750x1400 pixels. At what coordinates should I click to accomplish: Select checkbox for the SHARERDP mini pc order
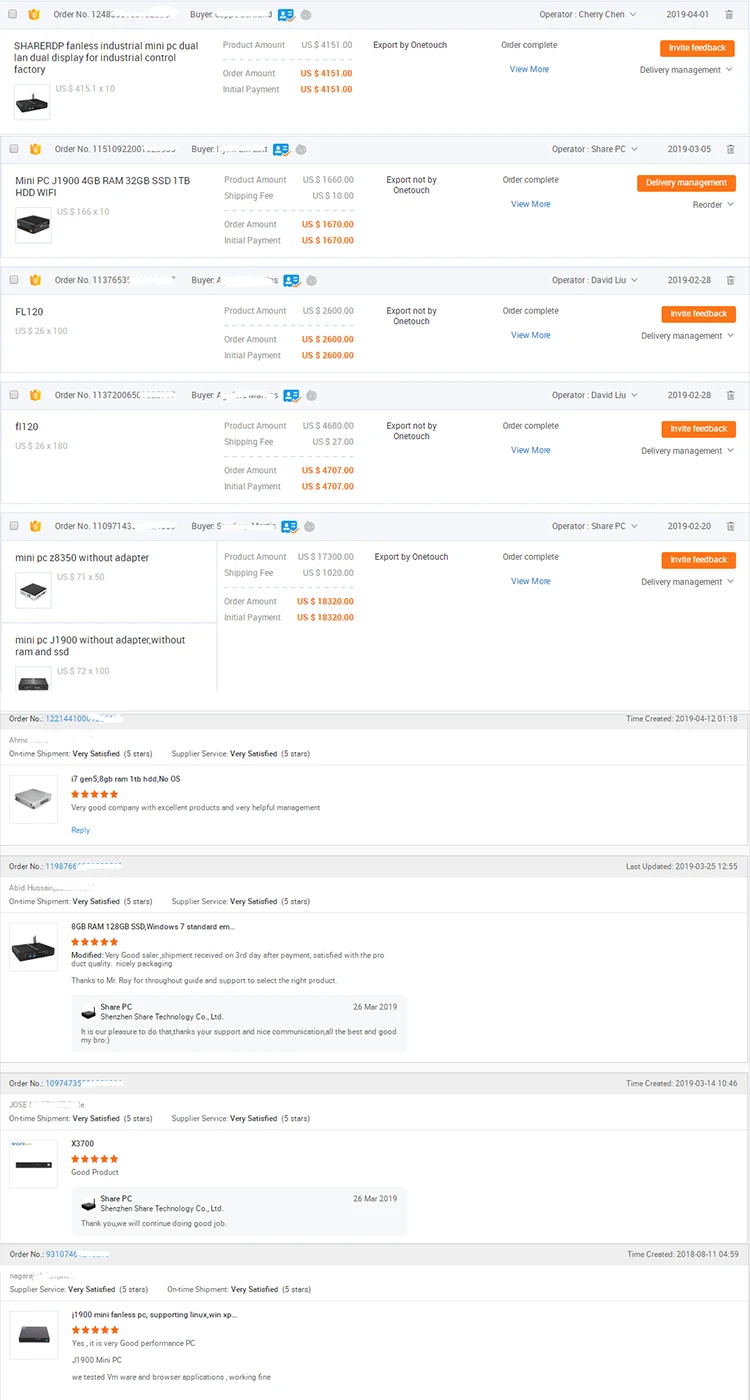point(14,15)
